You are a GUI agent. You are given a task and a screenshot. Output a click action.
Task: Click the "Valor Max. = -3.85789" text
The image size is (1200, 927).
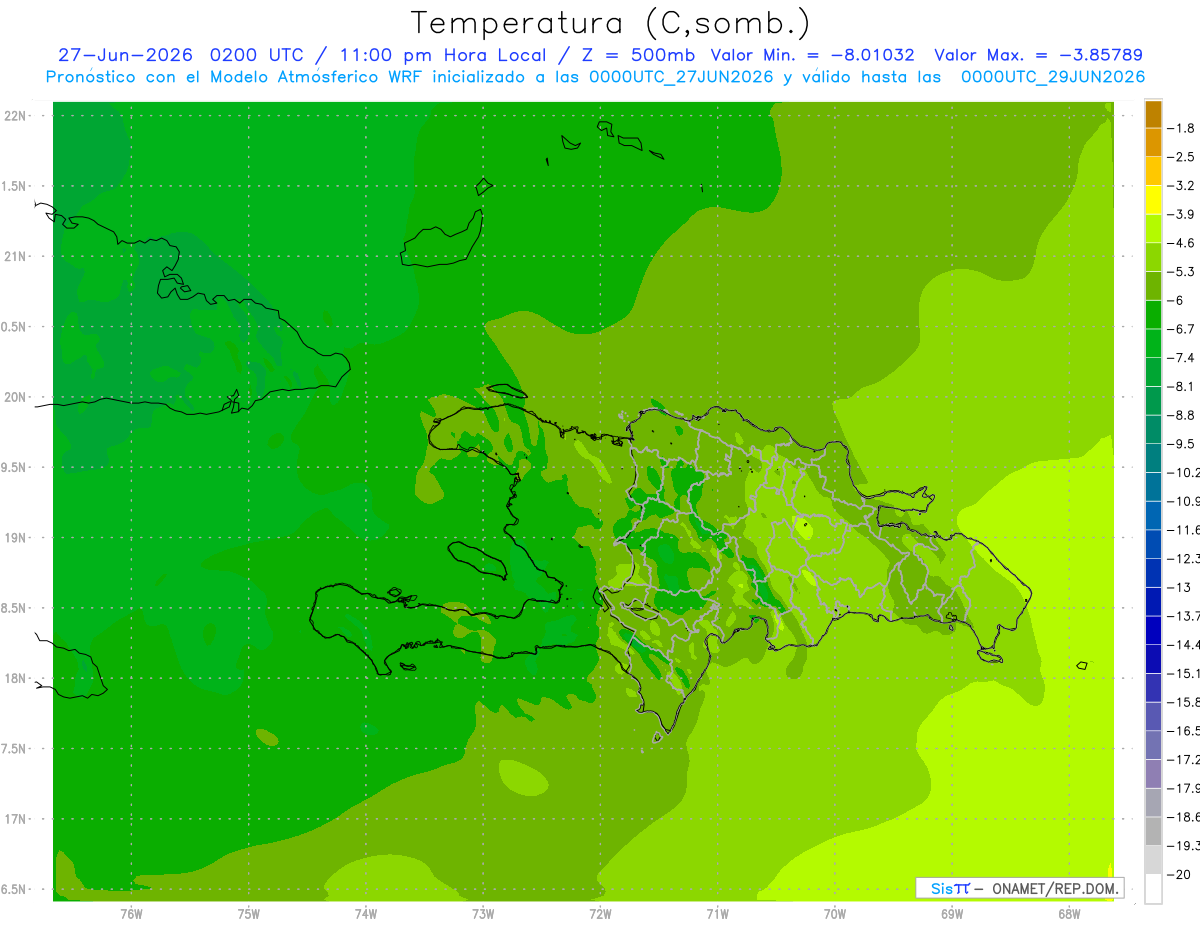coord(1038,55)
